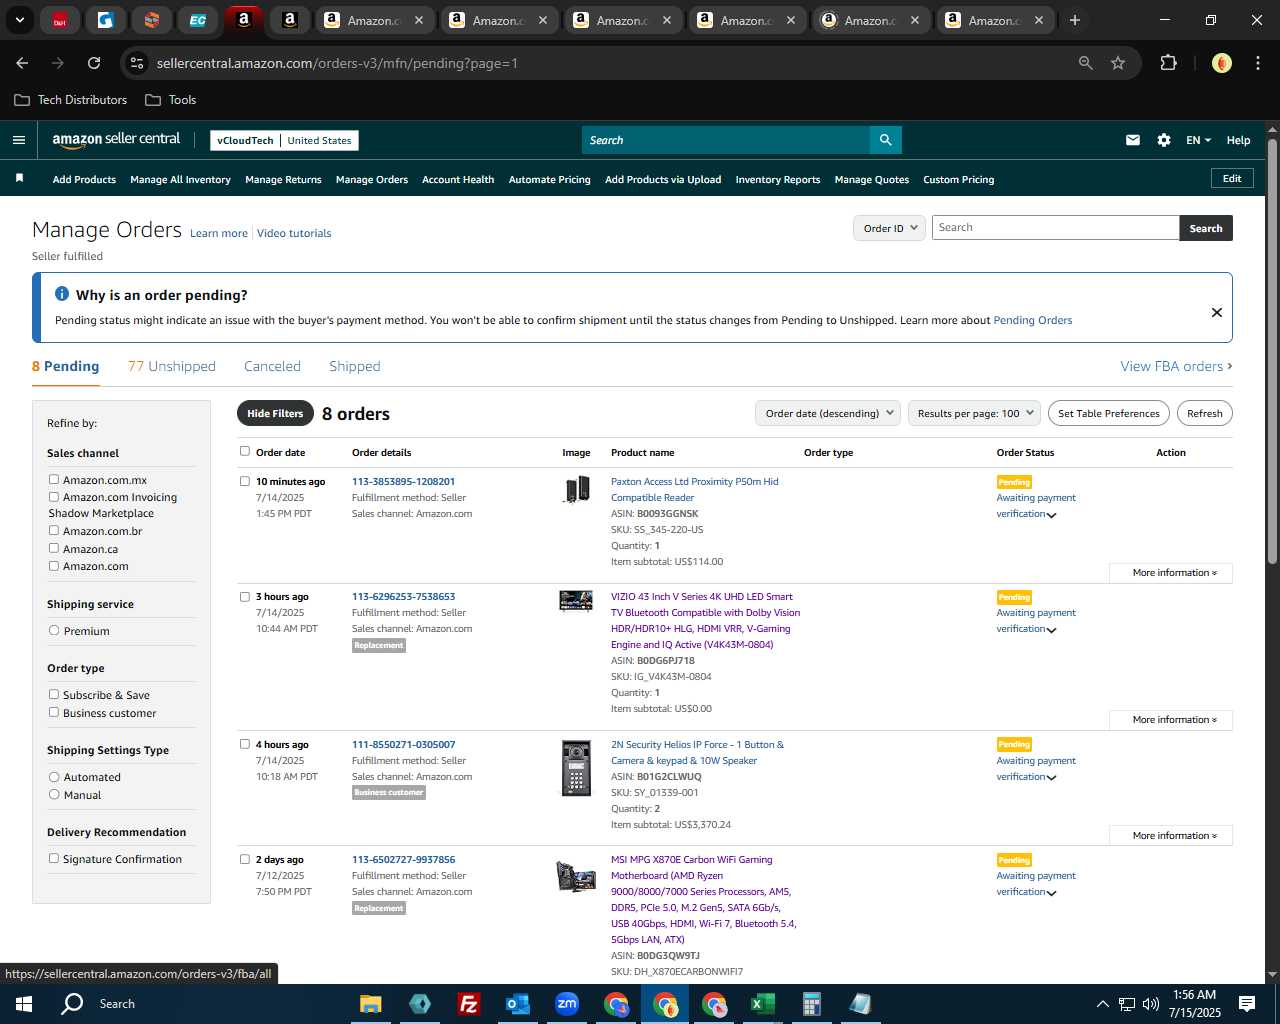
Task: Open the Manage Returns menu item
Action: [x=283, y=180]
